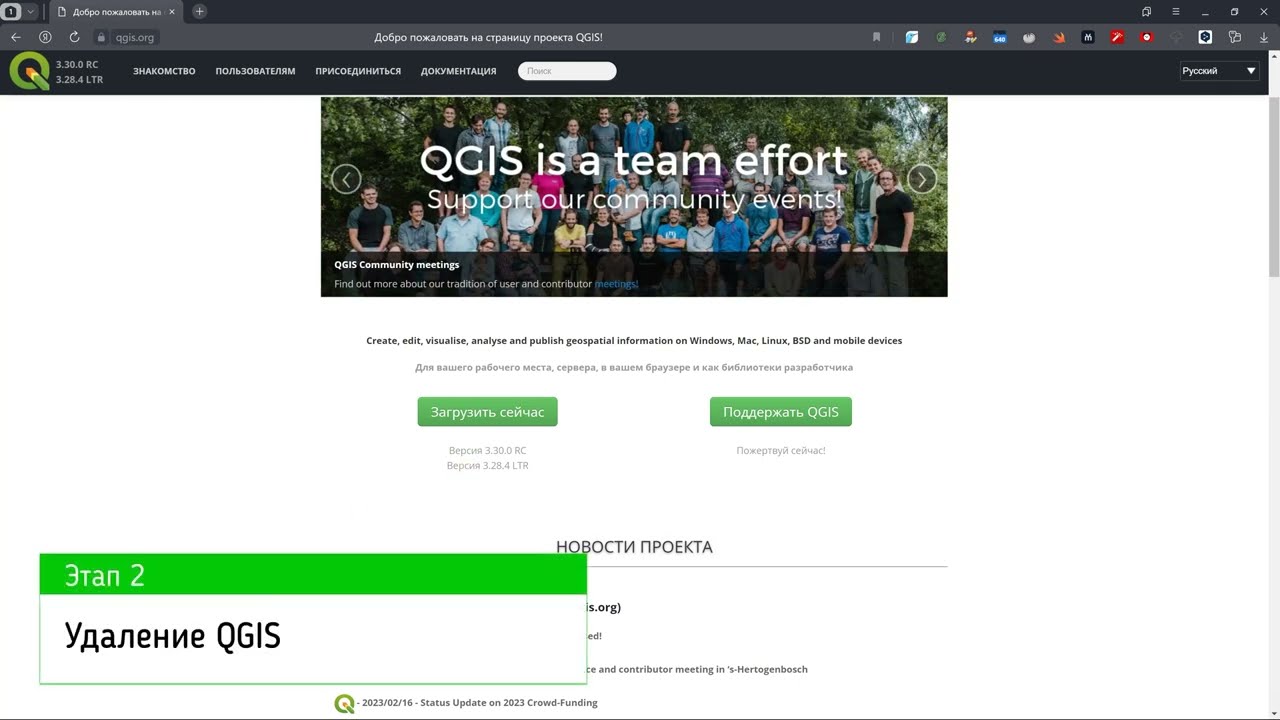
Task: Click the blue hexagon extension icon
Action: [x=1205, y=37]
